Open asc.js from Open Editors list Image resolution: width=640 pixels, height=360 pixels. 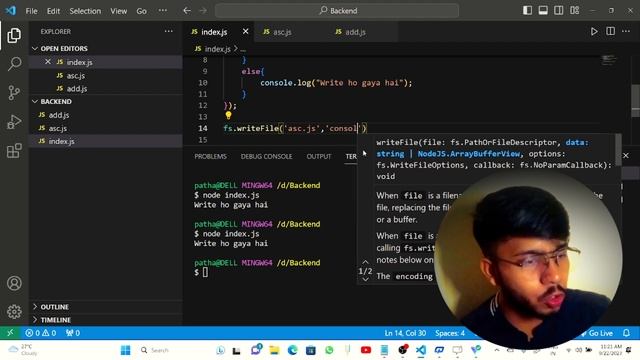click(x=76, y=76)
